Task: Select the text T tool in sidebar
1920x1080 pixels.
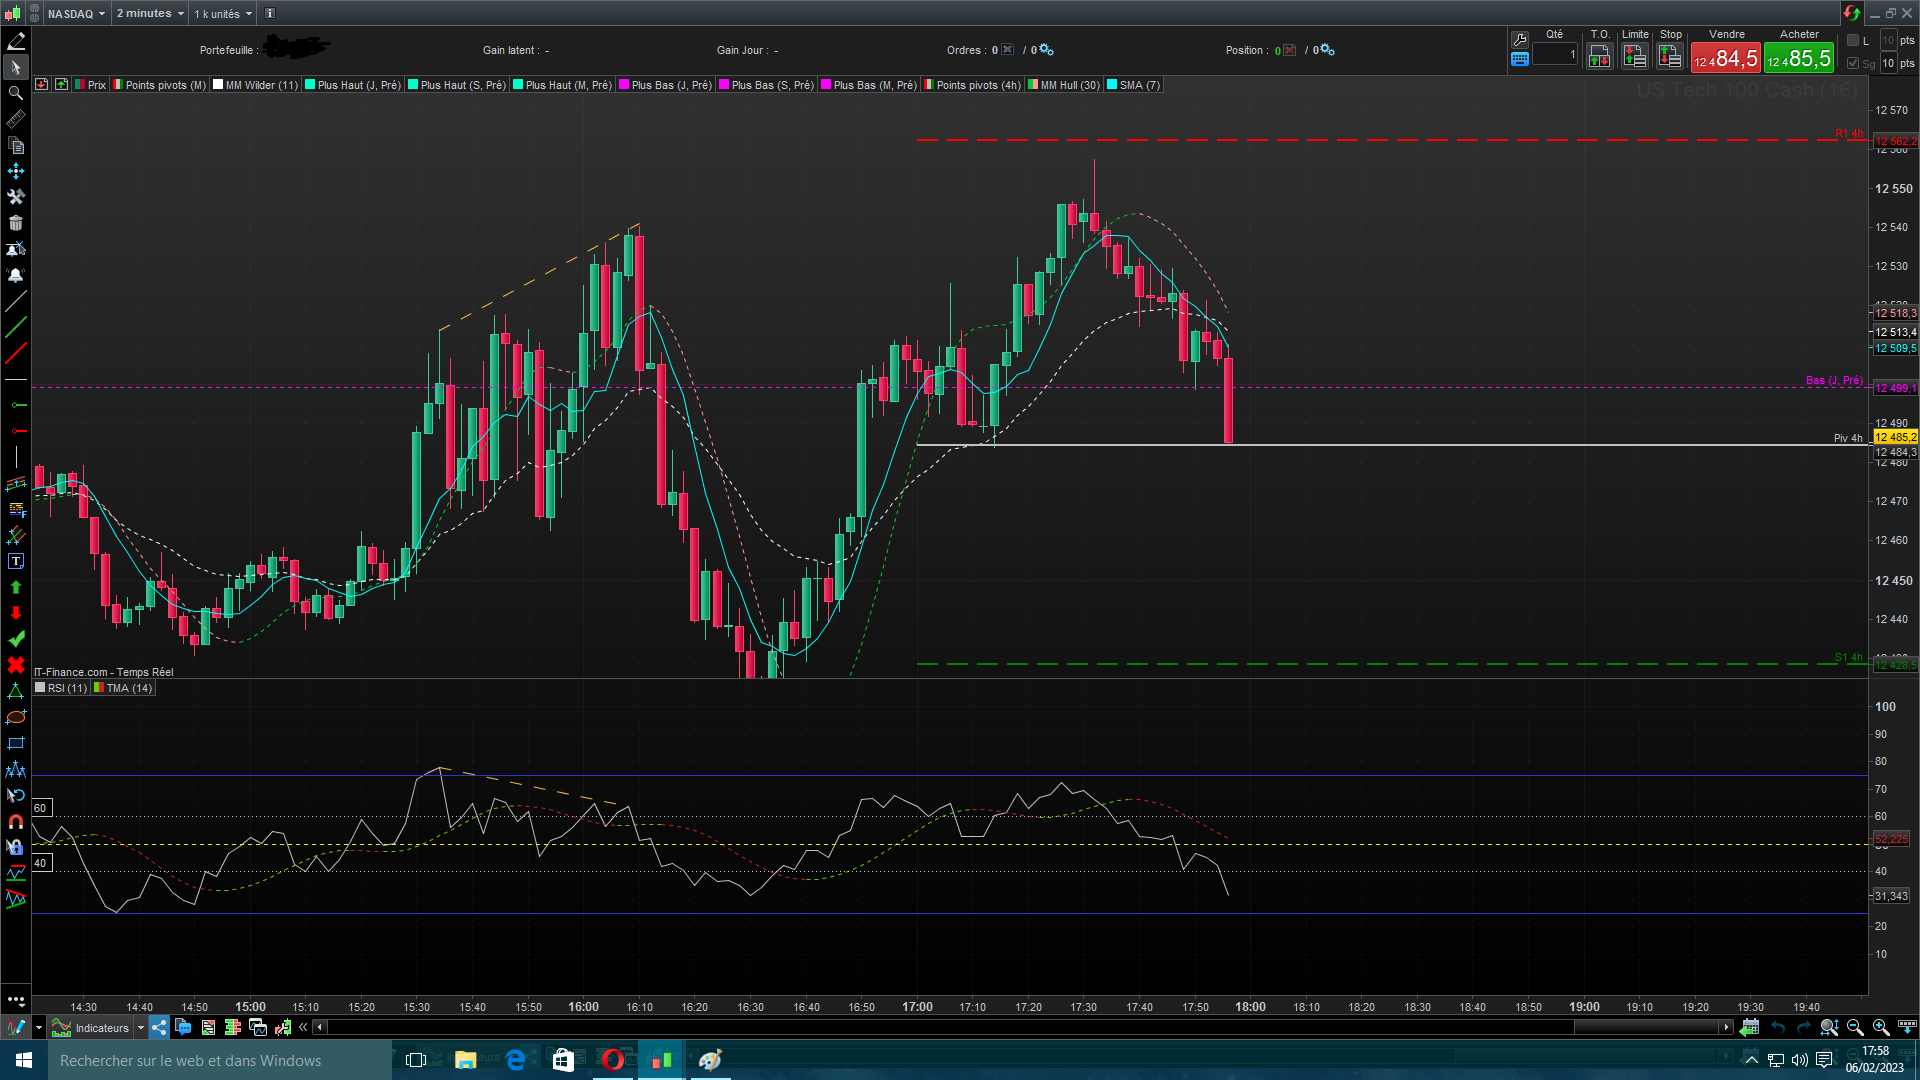Action: coord(16,561)
